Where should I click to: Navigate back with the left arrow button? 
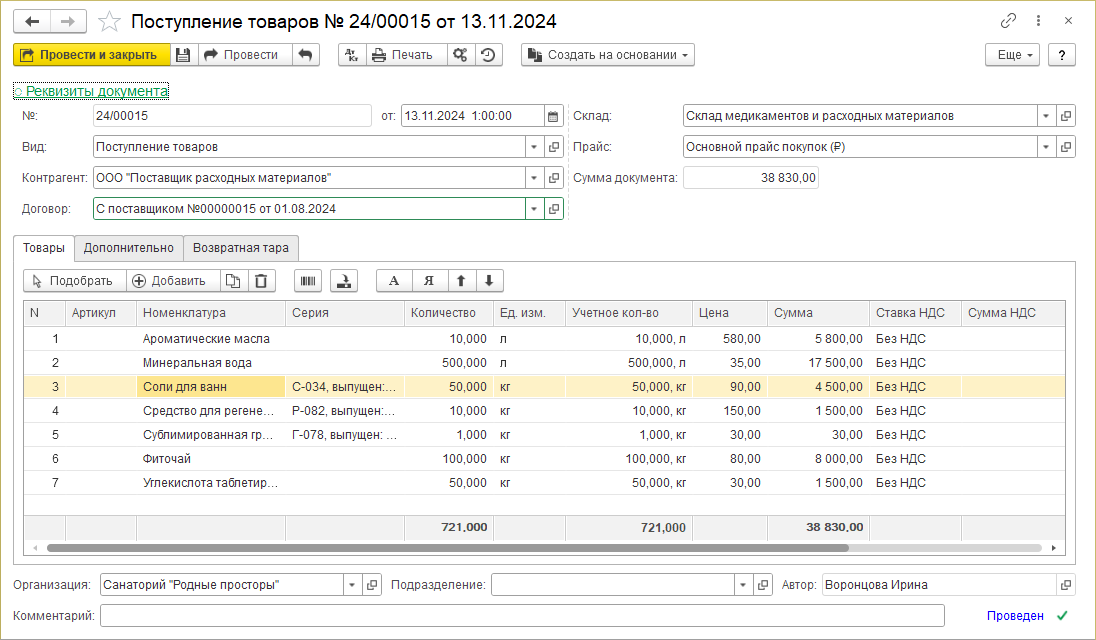click(32, 21)
